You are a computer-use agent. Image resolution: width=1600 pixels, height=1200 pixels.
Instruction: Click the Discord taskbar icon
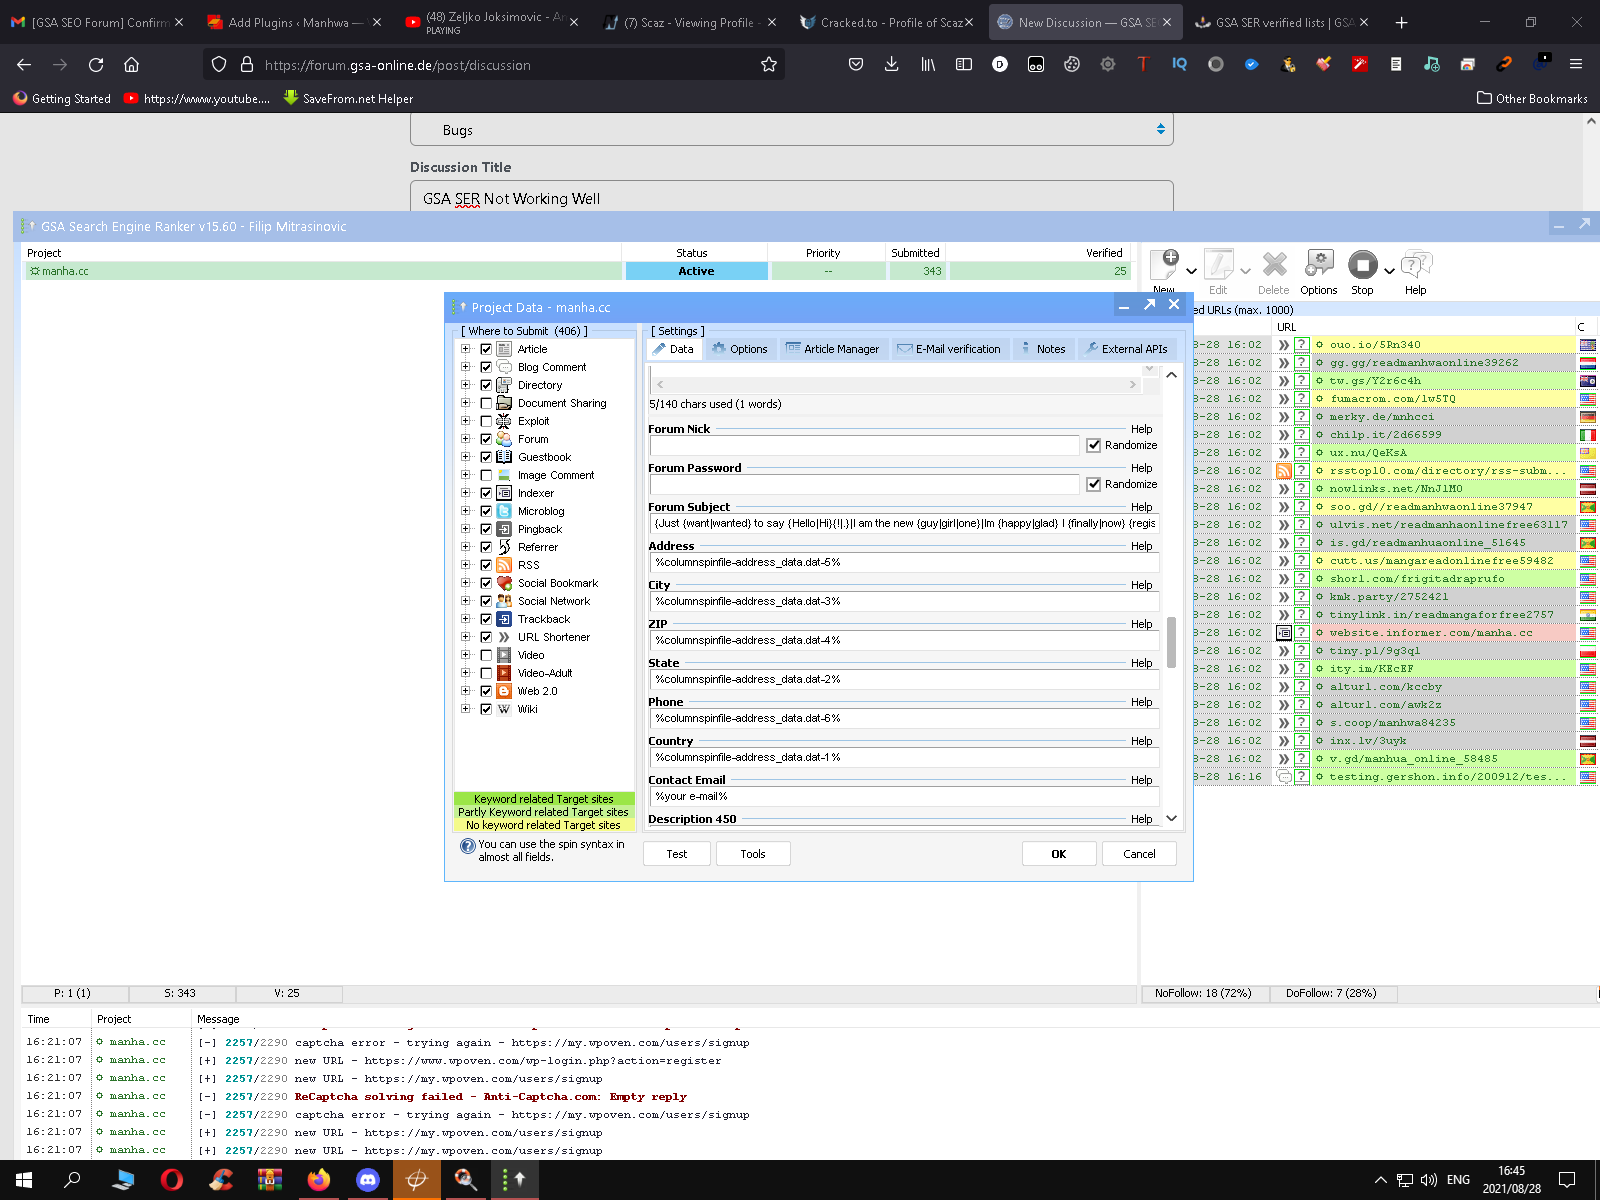tap(367, 1180)
